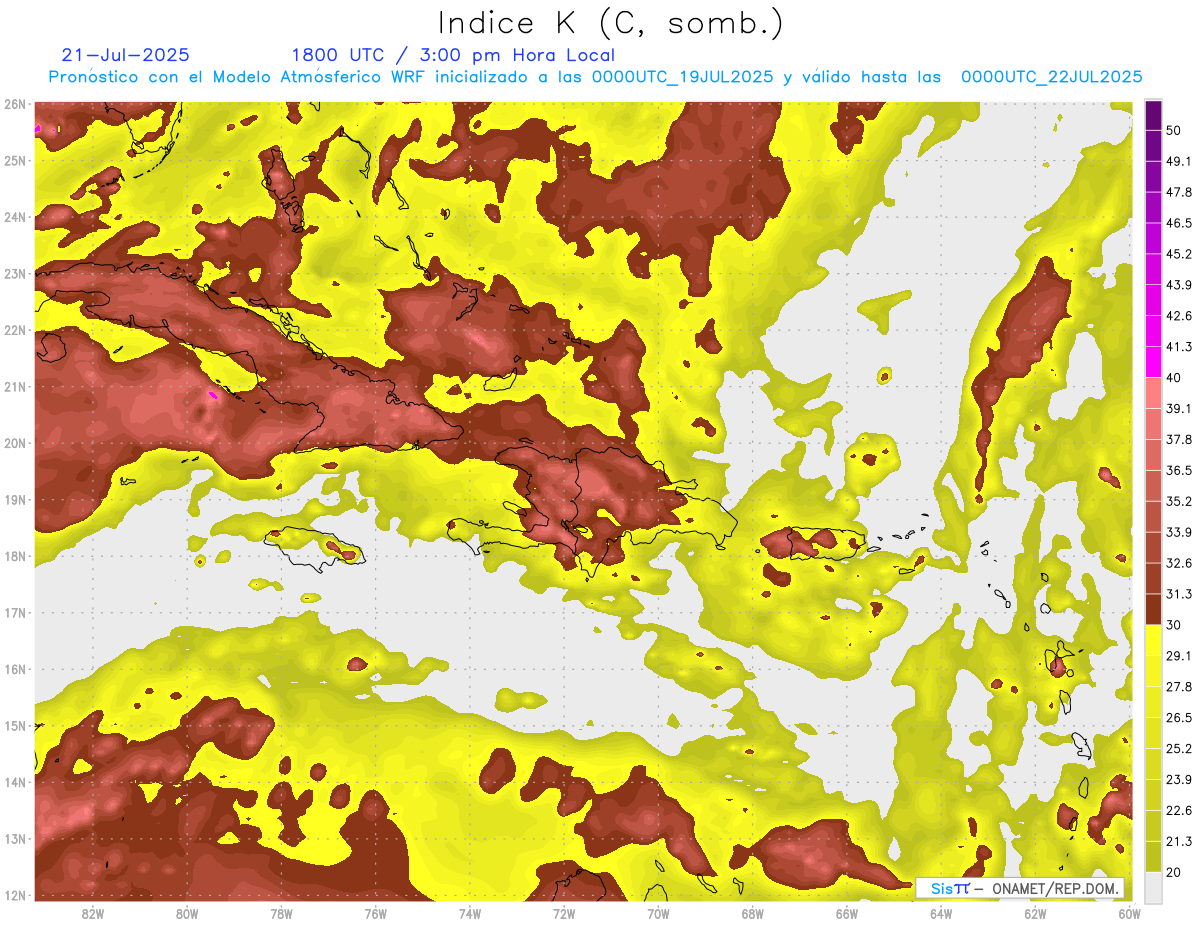Viewport: 1200px width, 927px height.
Task: Pick the gray swatch below 20
Action: point(1153,887)
